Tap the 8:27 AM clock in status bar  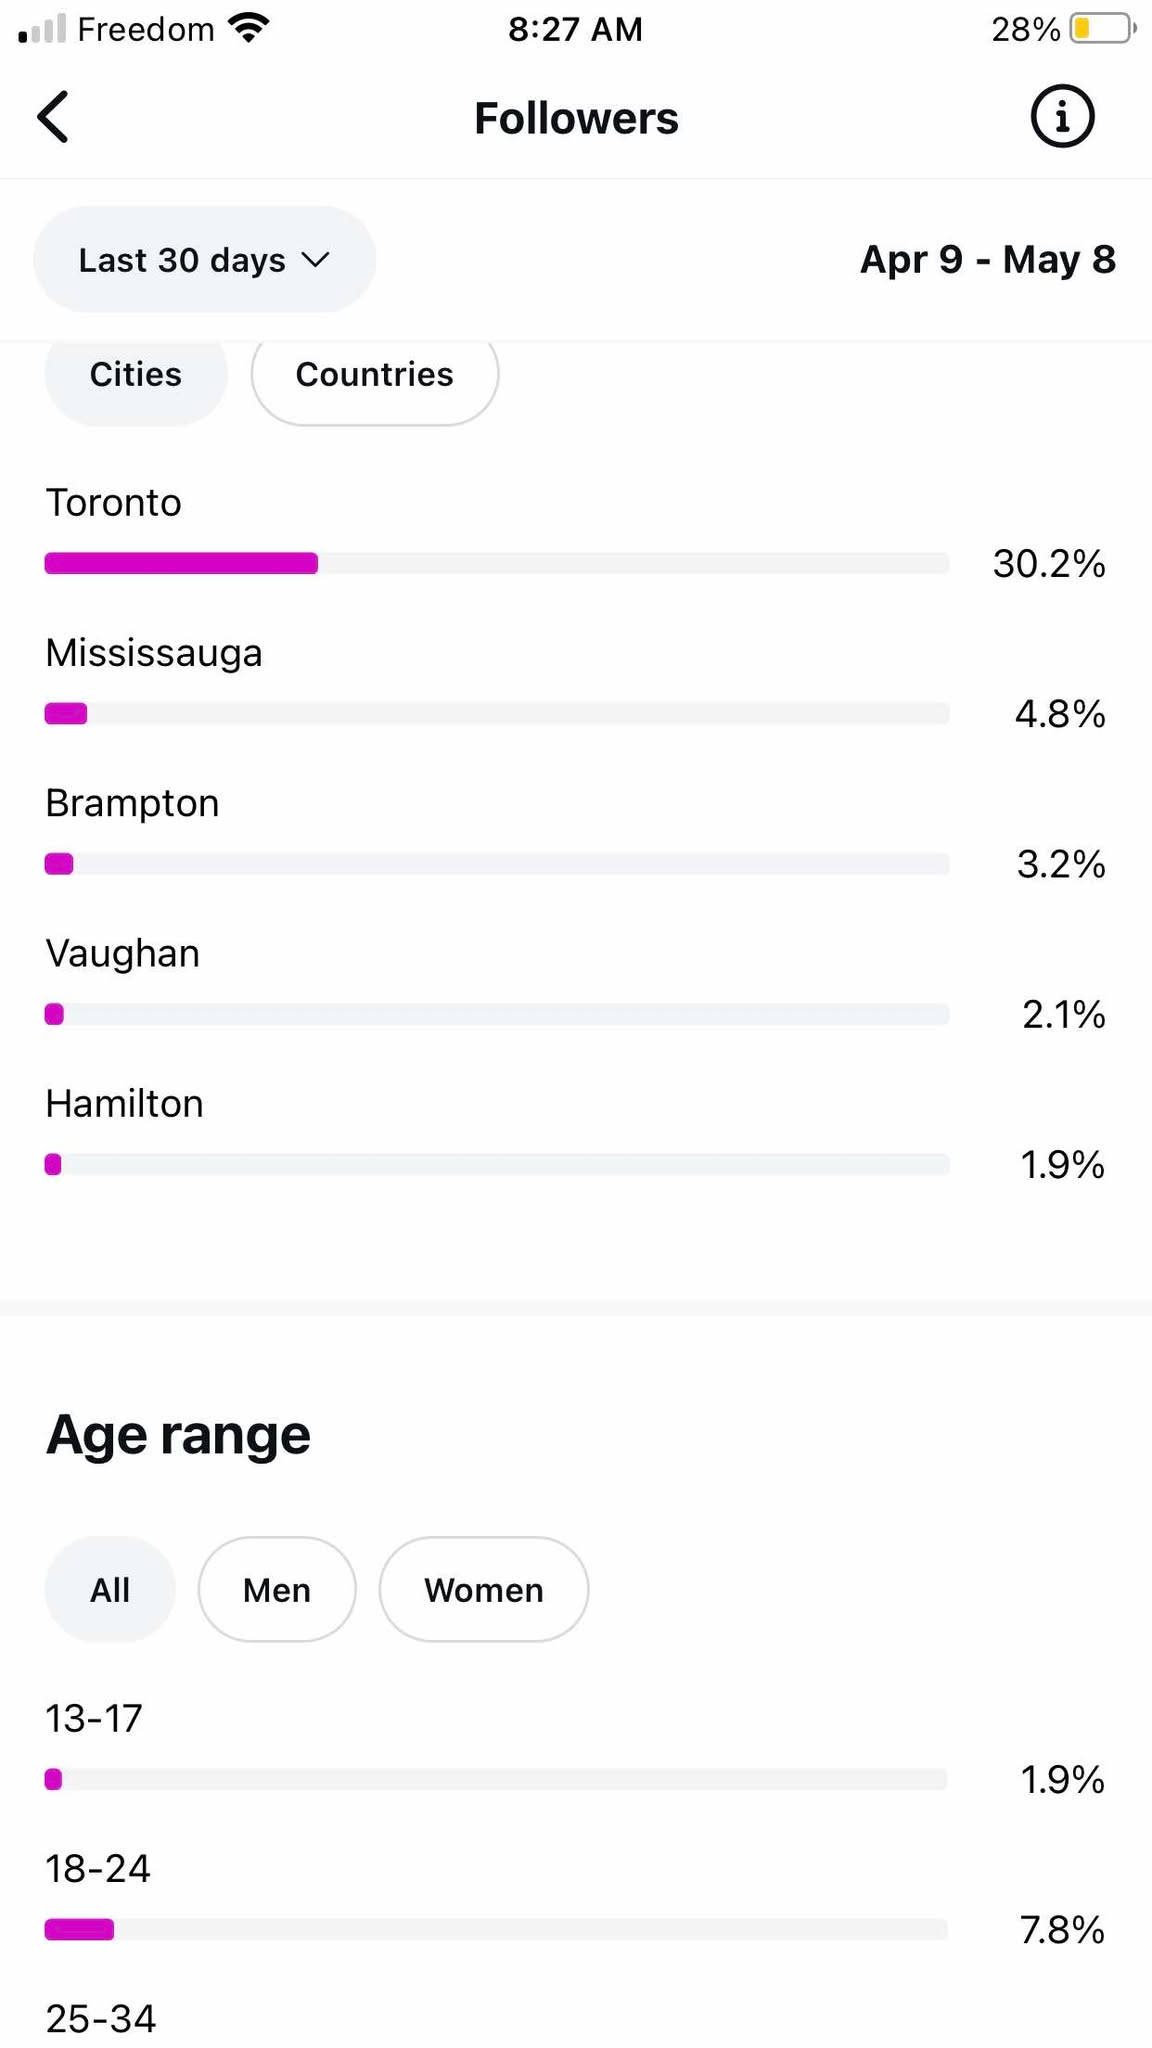(575, 29)
